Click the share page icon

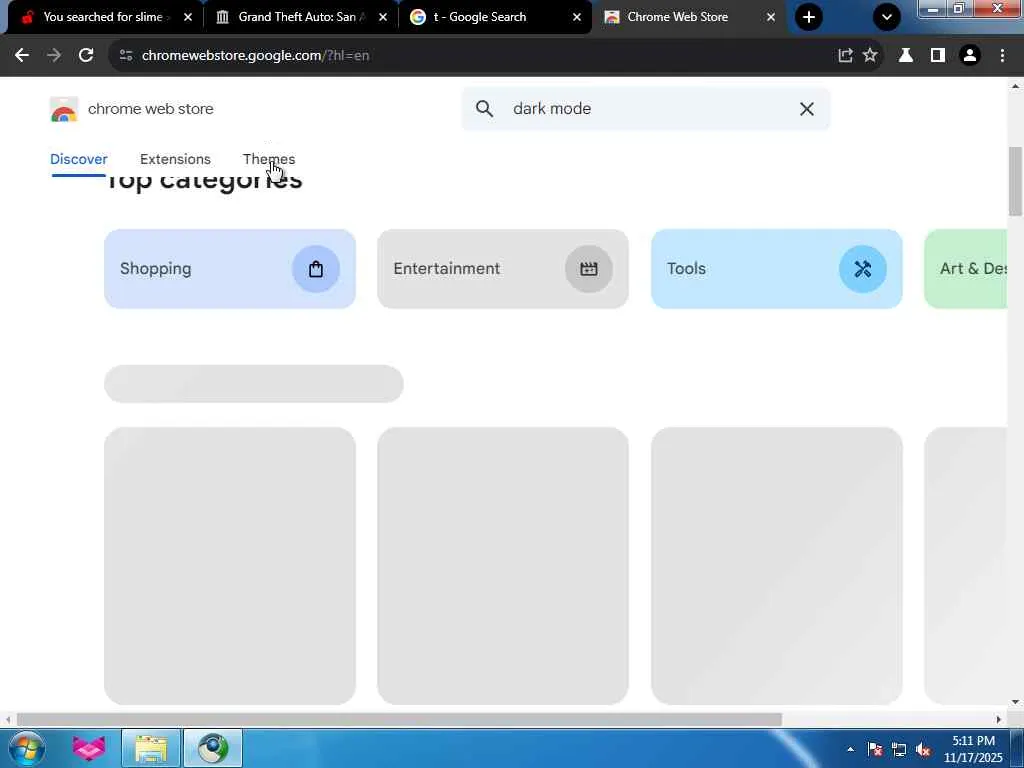[845, 56]
